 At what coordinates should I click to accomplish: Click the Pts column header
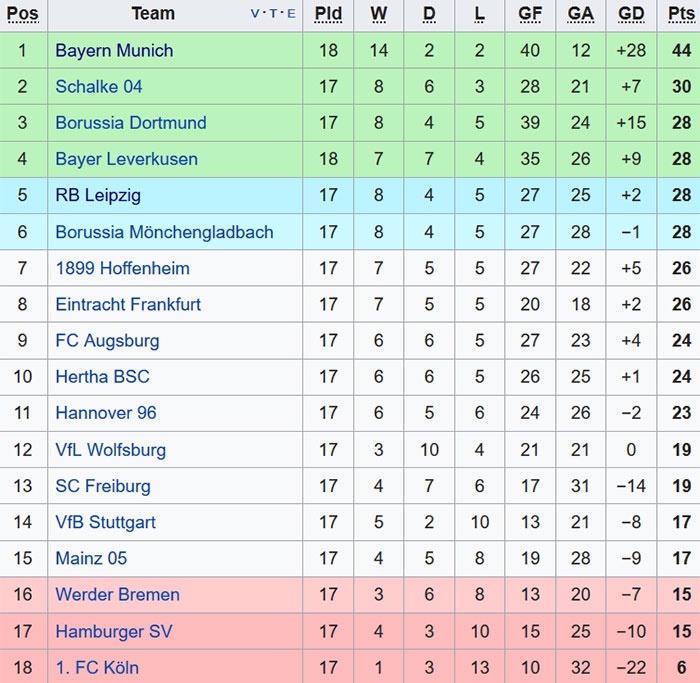[x=681, y=14]
